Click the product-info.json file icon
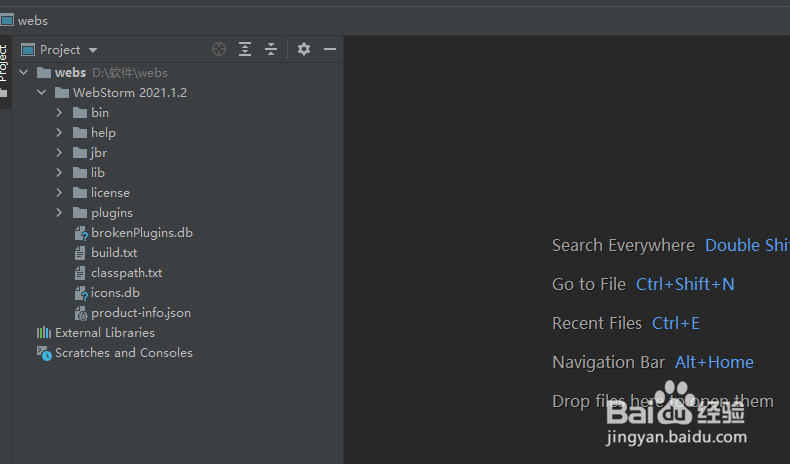Screen dimensions: 790x464 [x=81, y=313]
